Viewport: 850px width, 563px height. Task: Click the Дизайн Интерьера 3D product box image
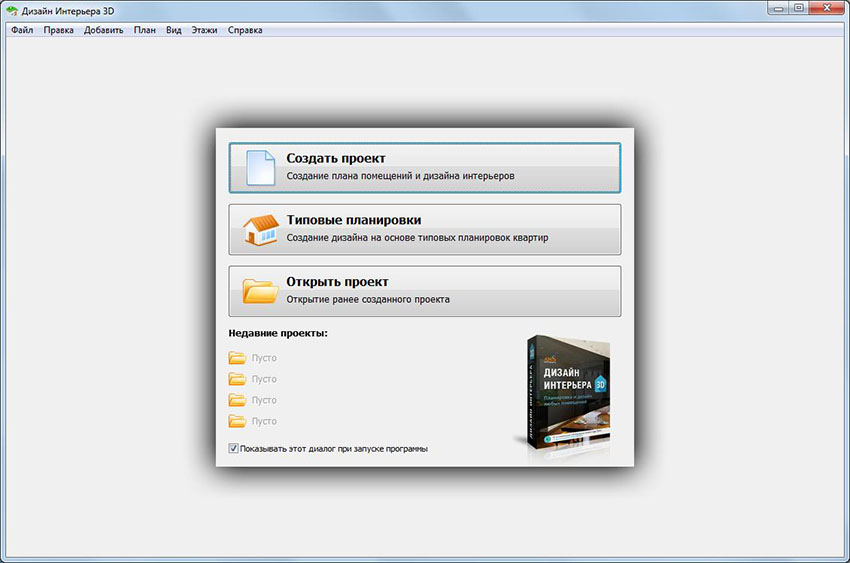point(567,391)
